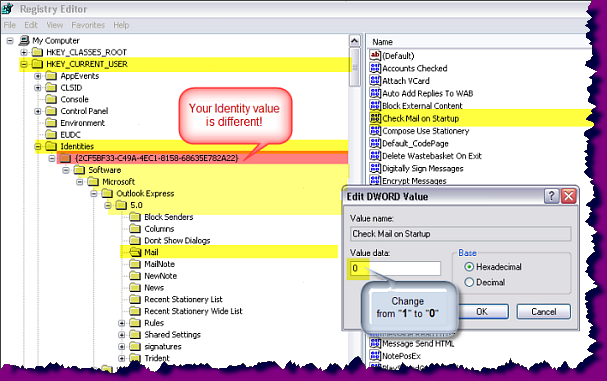Expand the CLSID key
This screenshot has height=381, width=607.
pos(38,88)
